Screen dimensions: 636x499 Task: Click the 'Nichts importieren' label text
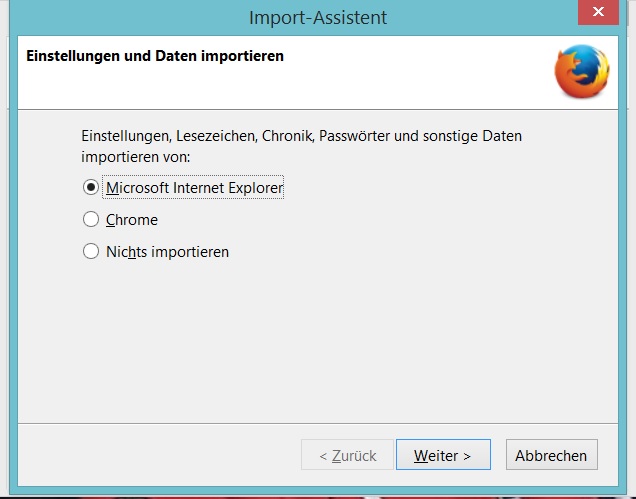168,252
